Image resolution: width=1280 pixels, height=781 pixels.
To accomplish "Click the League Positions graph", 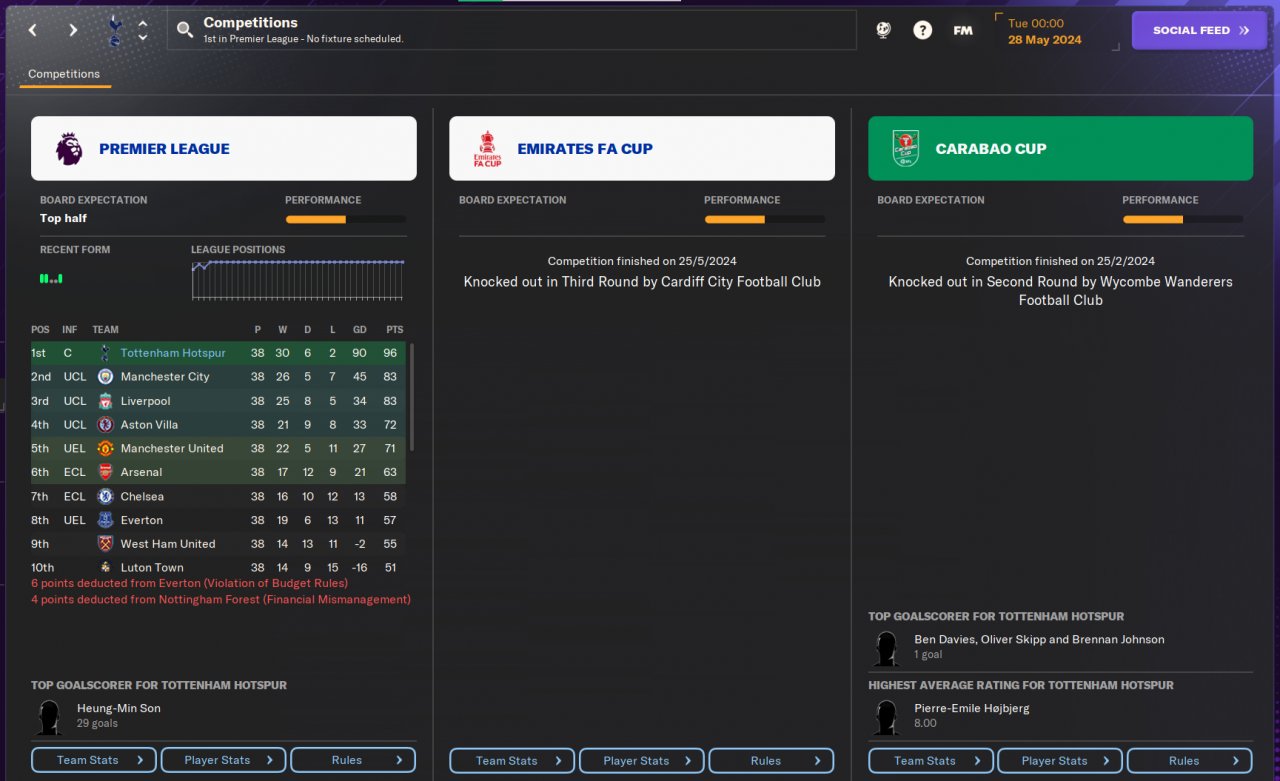I will click(x=298, y=280).
